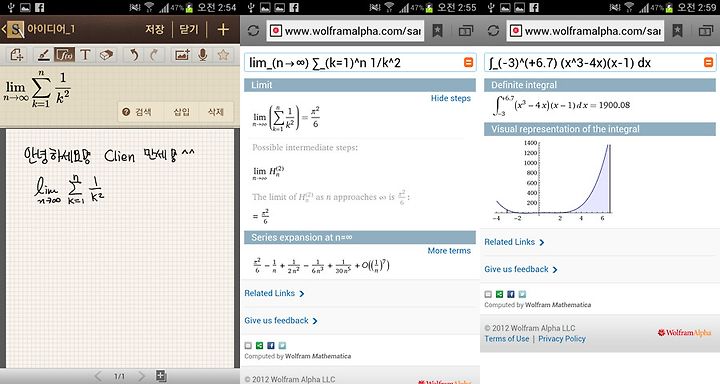The height and width of the screenshot is (384, 720).
Task: Open the tabs window in the middle browser
Action: coord(466,31)
